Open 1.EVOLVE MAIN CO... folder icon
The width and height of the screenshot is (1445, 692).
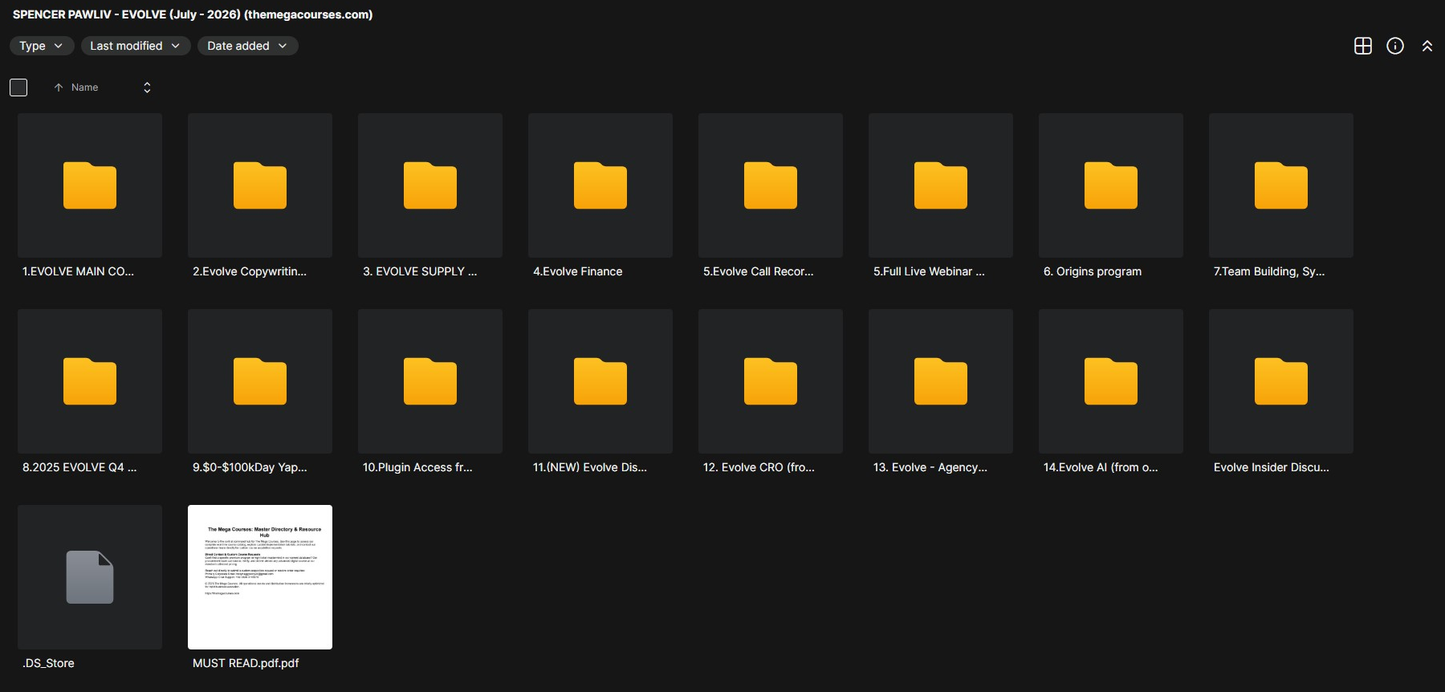click(x=90, y=185)
